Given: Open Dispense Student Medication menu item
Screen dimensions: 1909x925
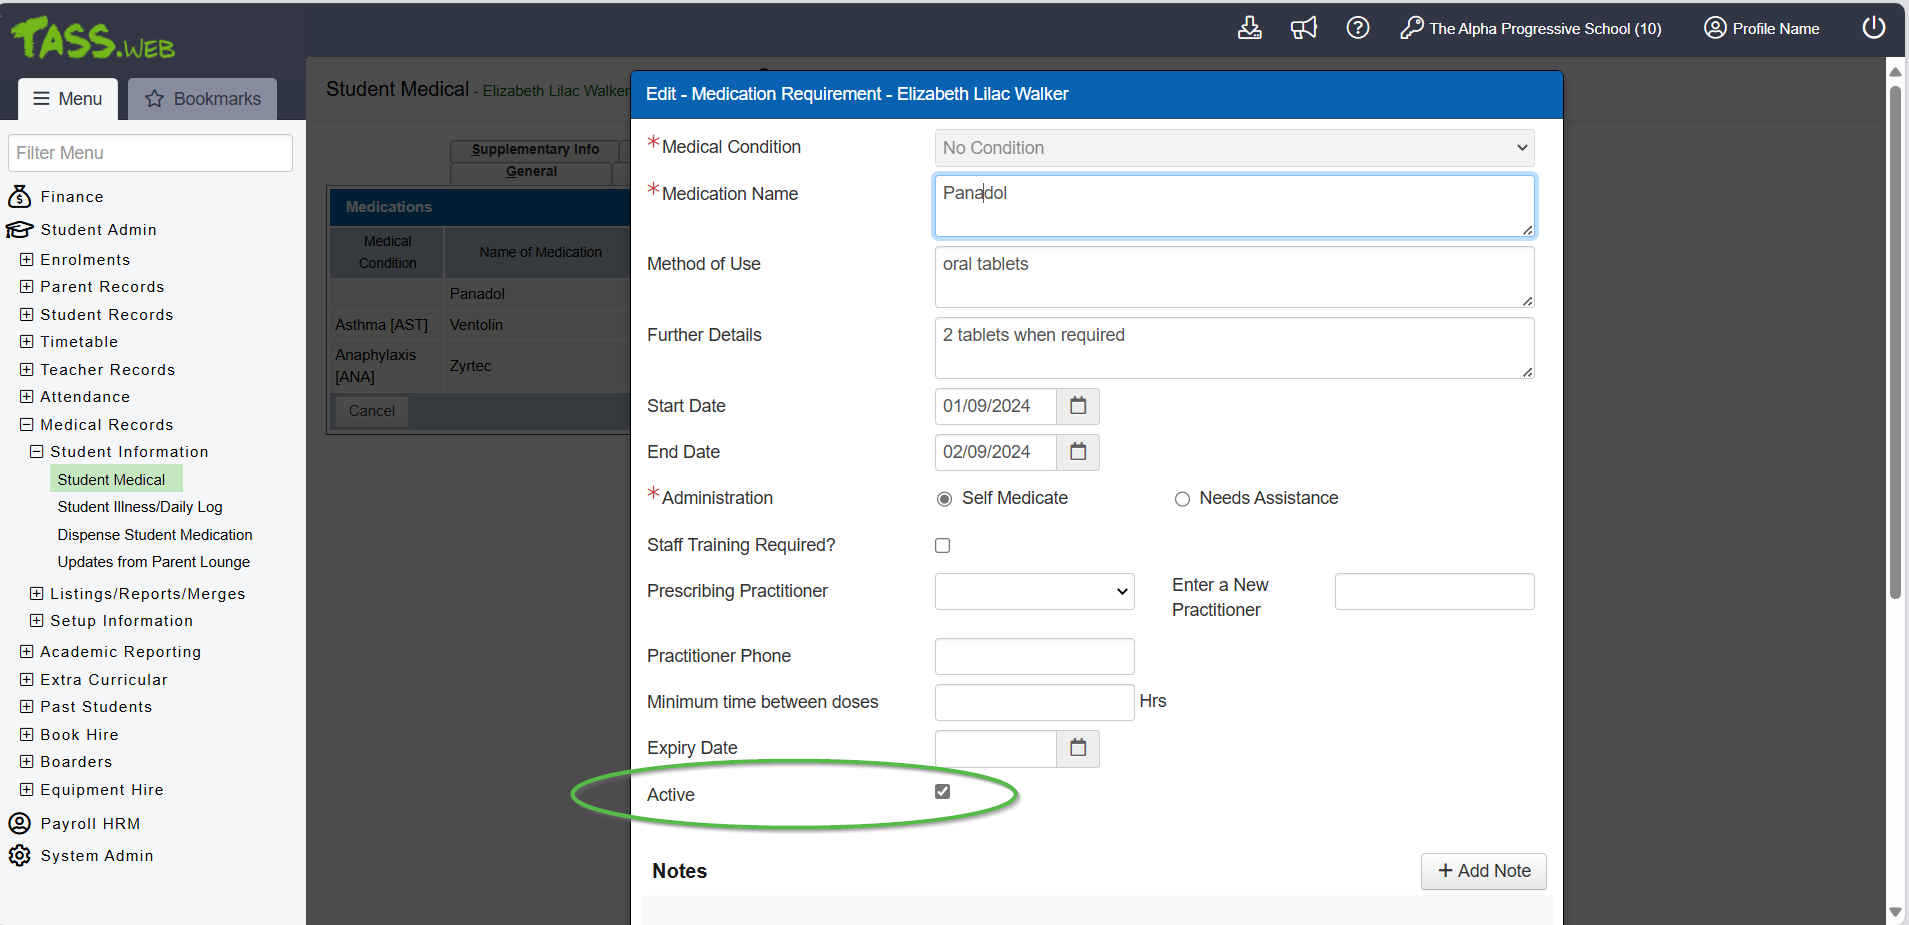Looking at the screenshot, I should pyautogui.click(x=155, y=535).
